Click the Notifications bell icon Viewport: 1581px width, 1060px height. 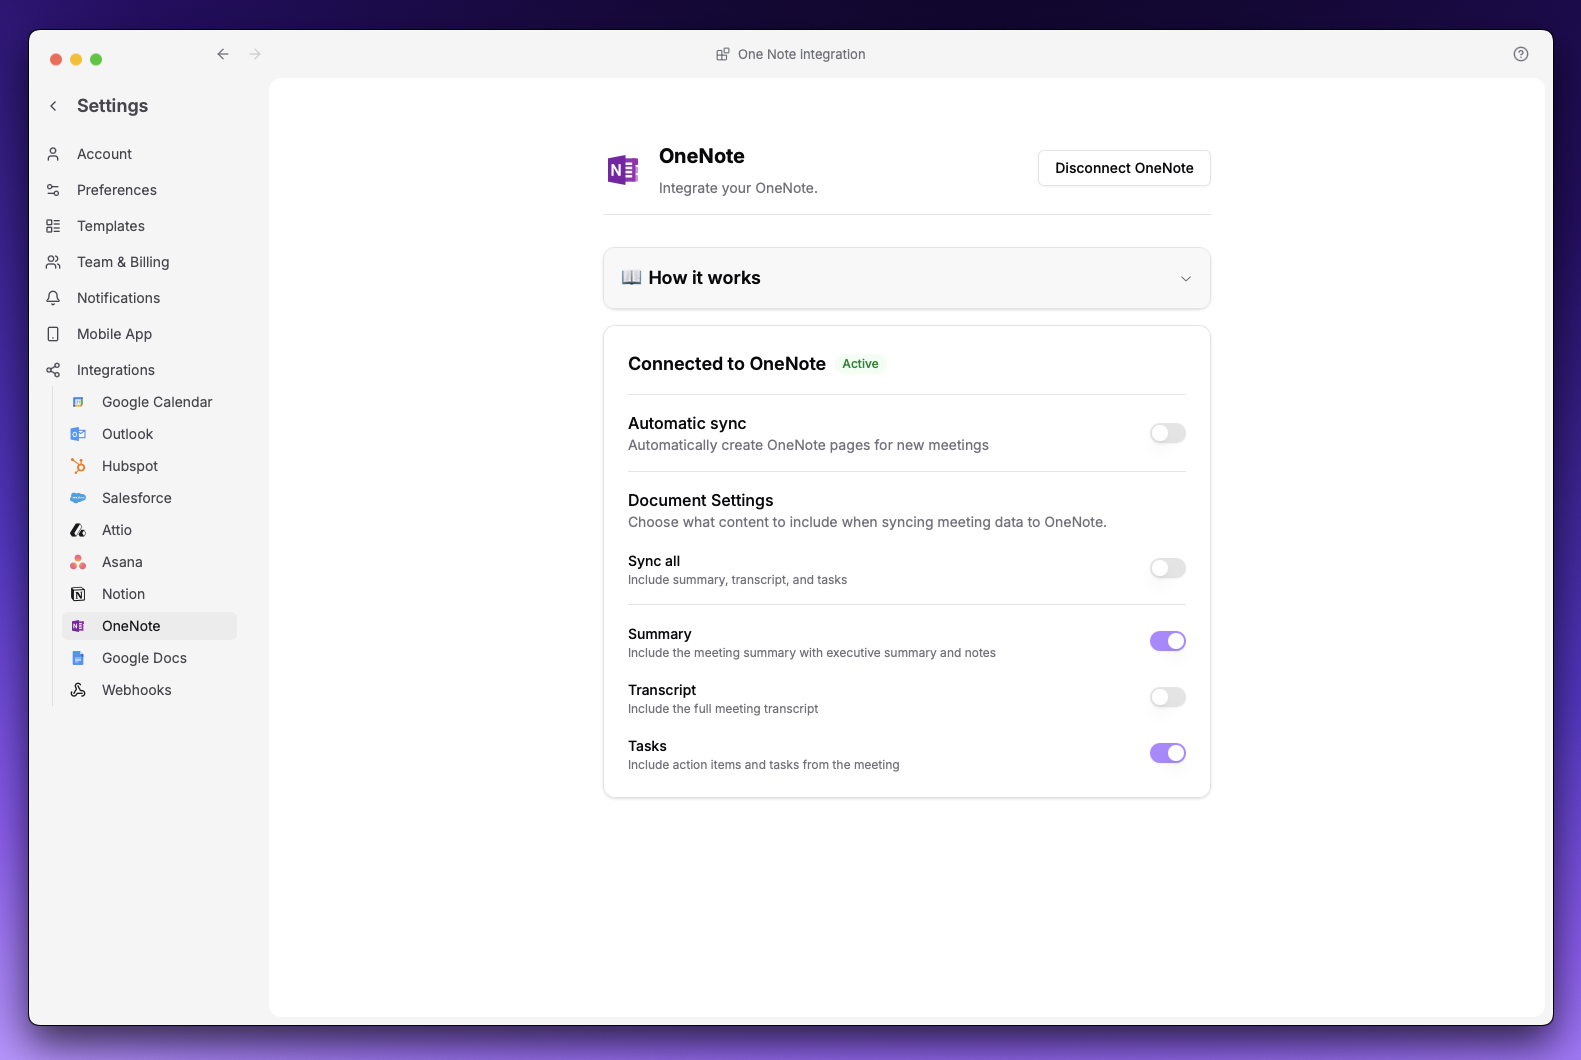(x=53, y=298)
